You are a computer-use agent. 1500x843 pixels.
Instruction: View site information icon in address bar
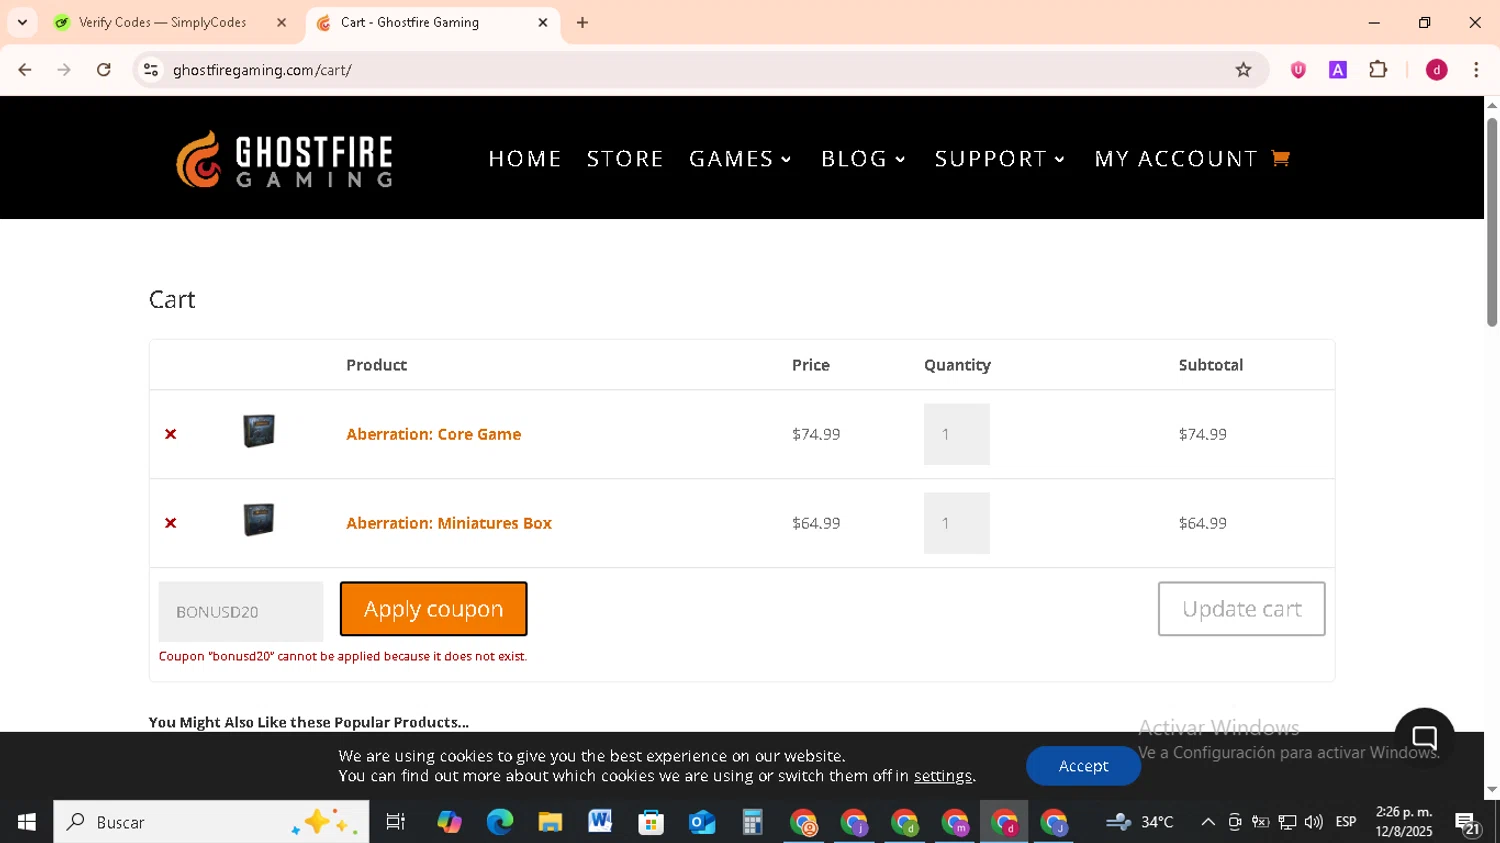(151, 70)
